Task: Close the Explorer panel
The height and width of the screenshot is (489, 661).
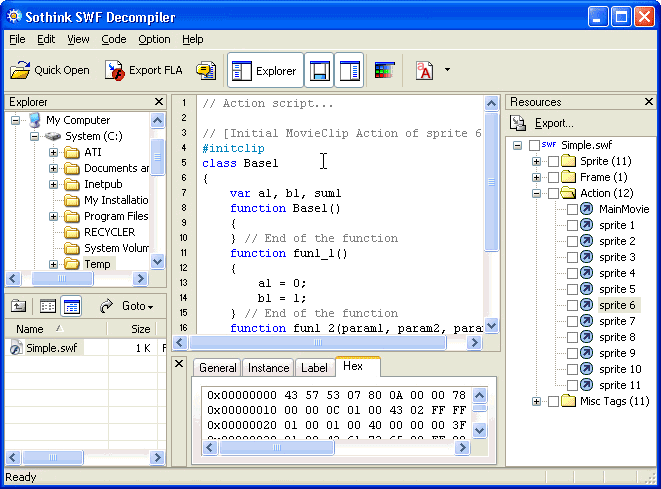Action: point(159,102)
